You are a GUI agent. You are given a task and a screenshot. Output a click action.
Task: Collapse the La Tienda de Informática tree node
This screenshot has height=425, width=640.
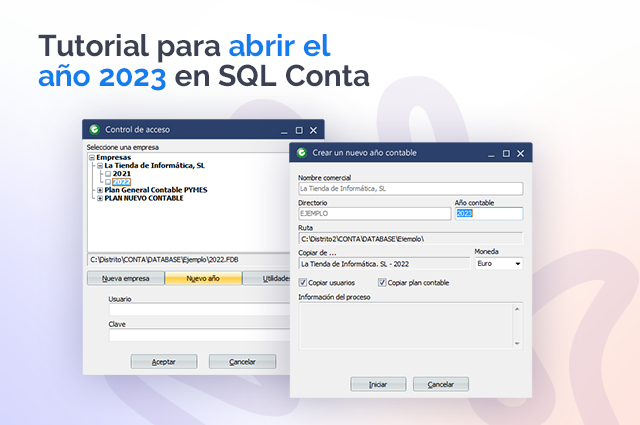pos(100,165)
